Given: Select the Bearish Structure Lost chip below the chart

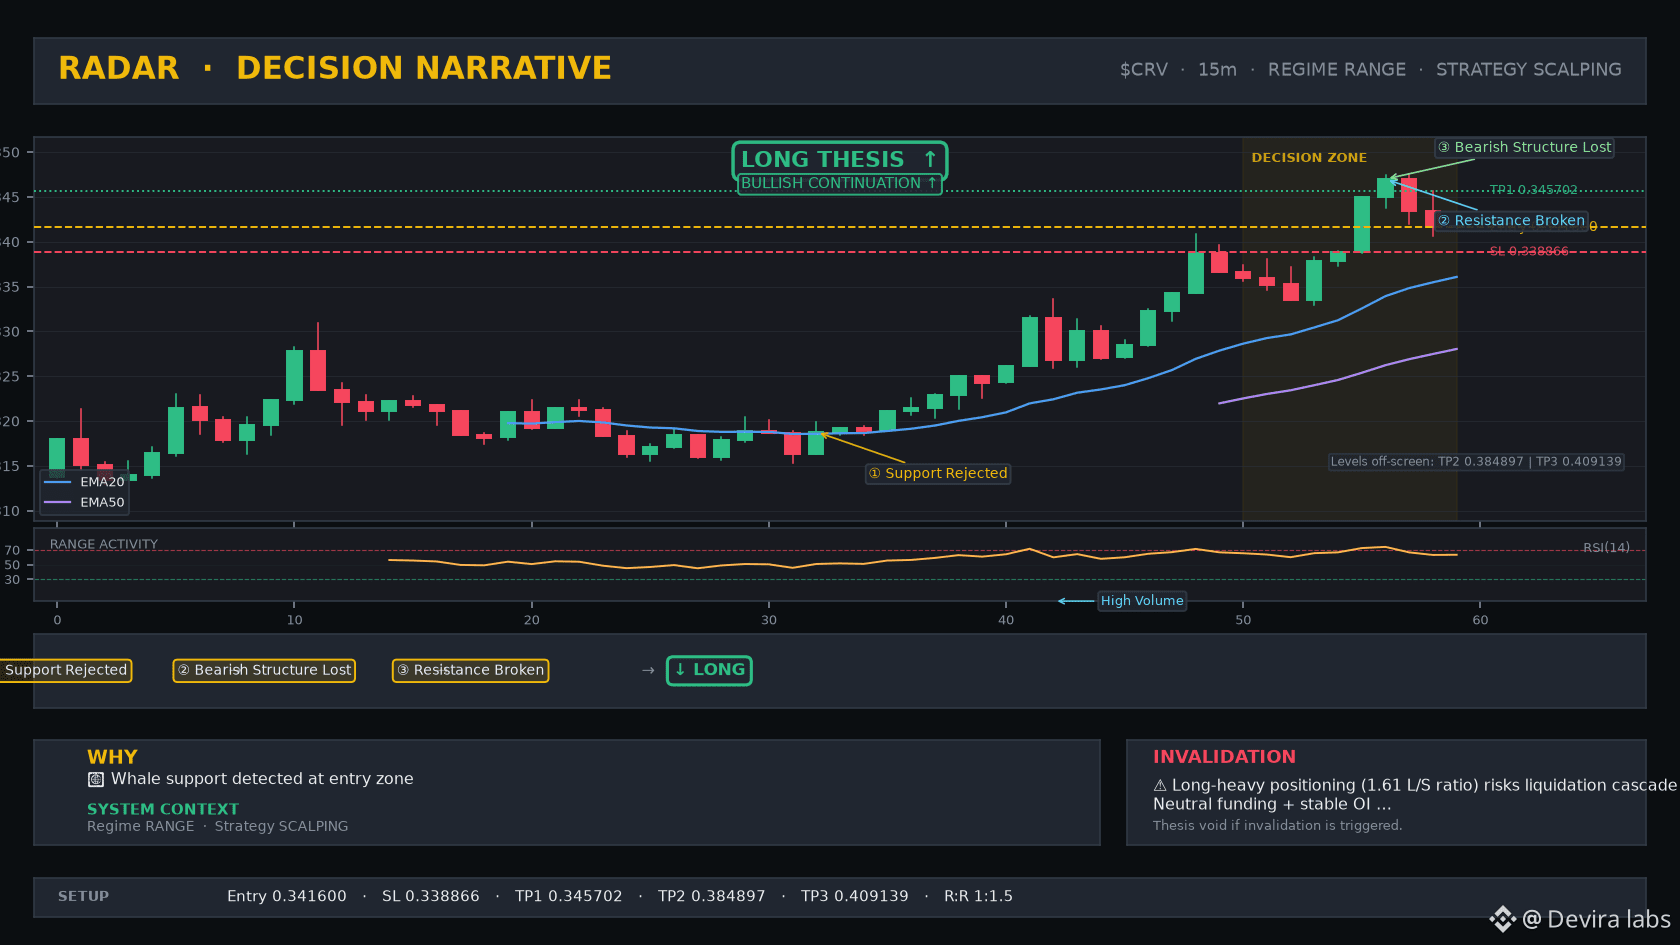Looking at the screenshot, I should (264, 670).
